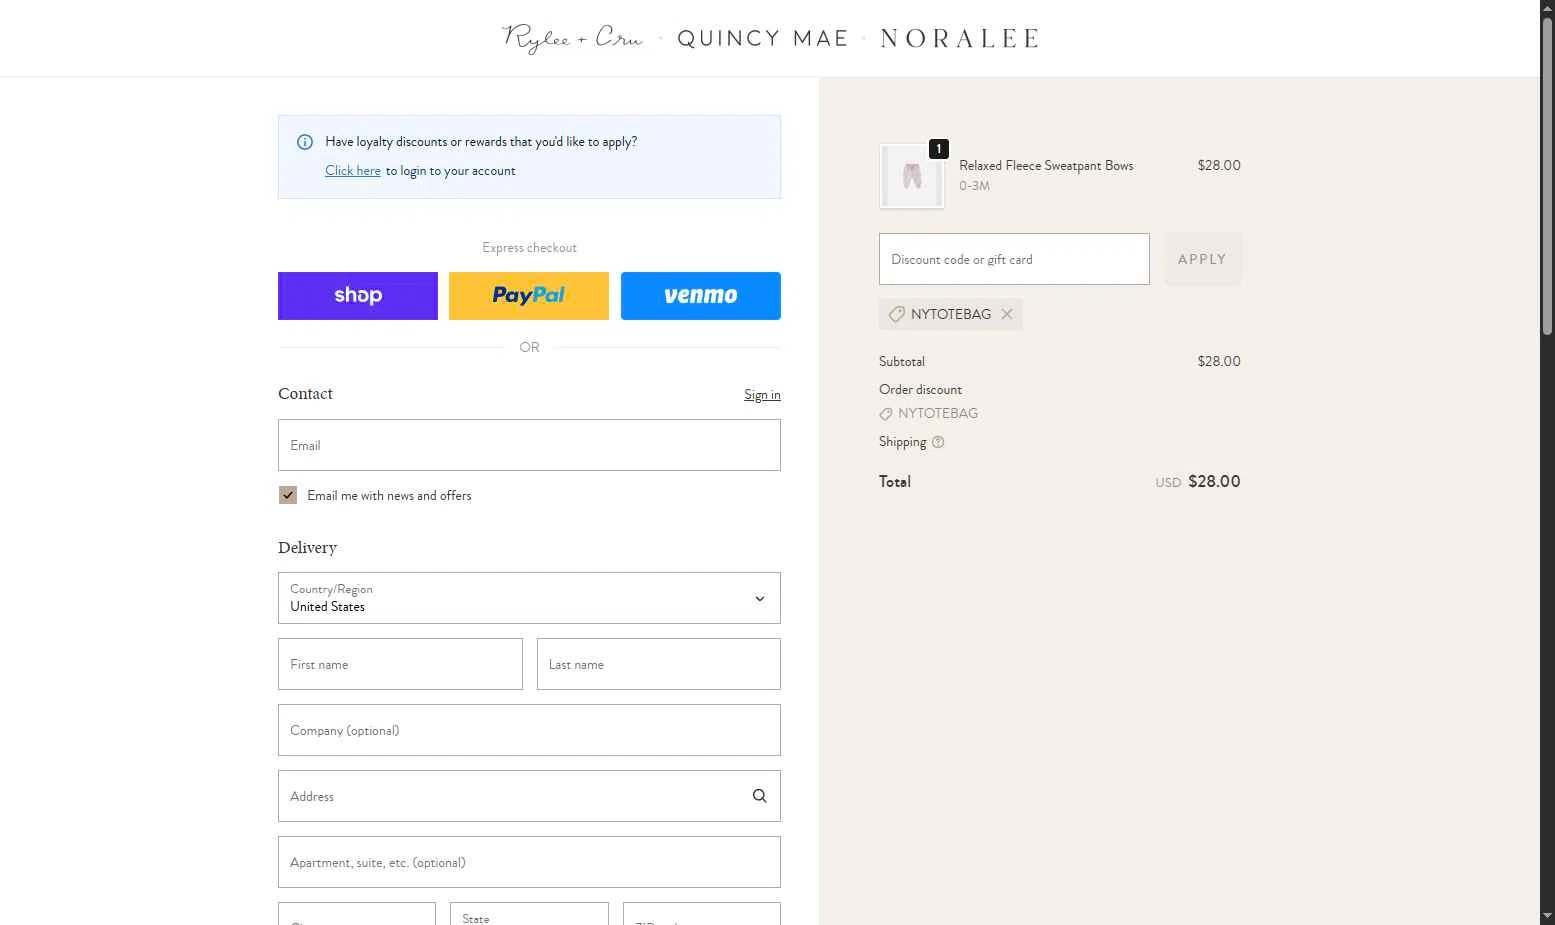Click the page vertical scrollbar
The image size is (1555, 925).
[x=1547, y=176]
